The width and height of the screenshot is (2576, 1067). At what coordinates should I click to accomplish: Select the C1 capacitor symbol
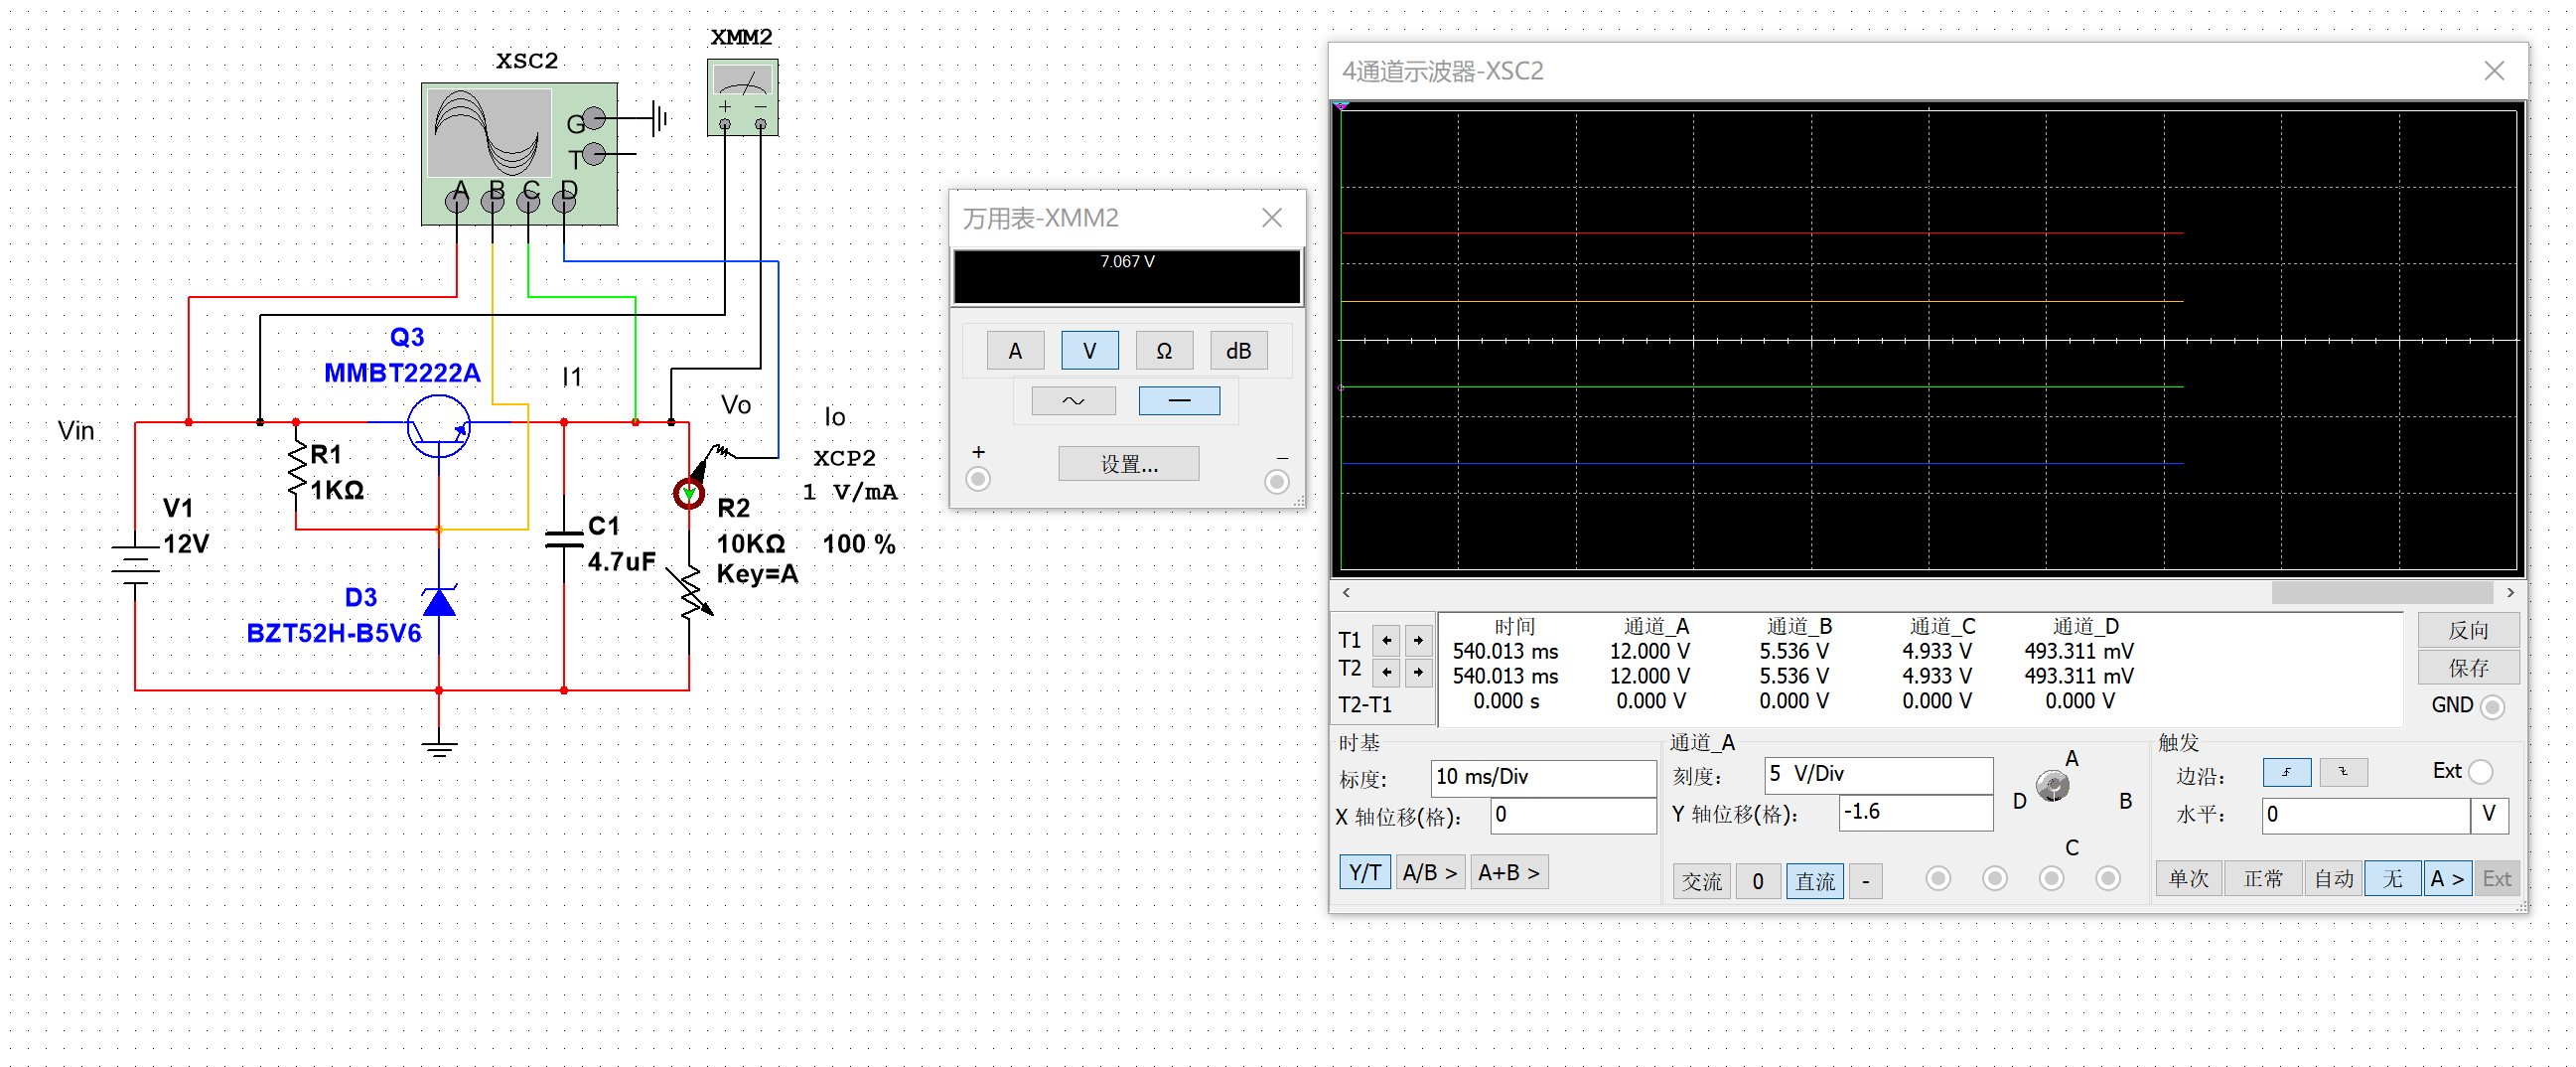pyautogui.click(x=564, y=540)
